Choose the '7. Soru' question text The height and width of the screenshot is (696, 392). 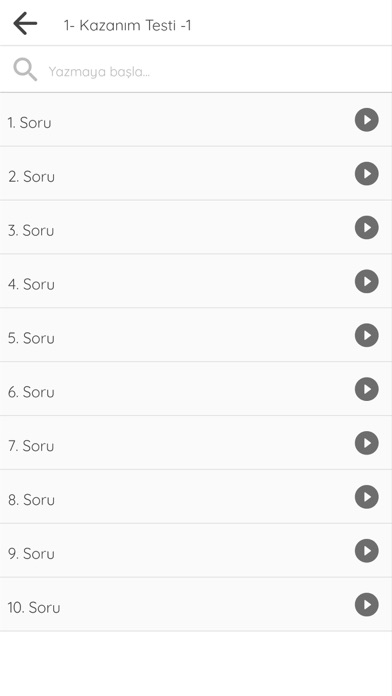pos(31,446)
